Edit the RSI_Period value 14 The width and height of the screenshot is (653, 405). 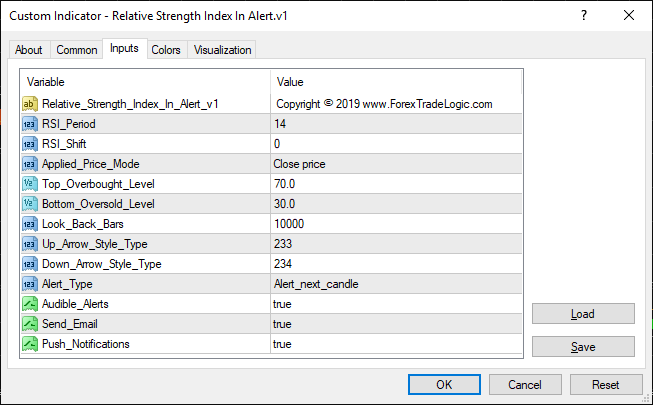click(x=395, y=124)
